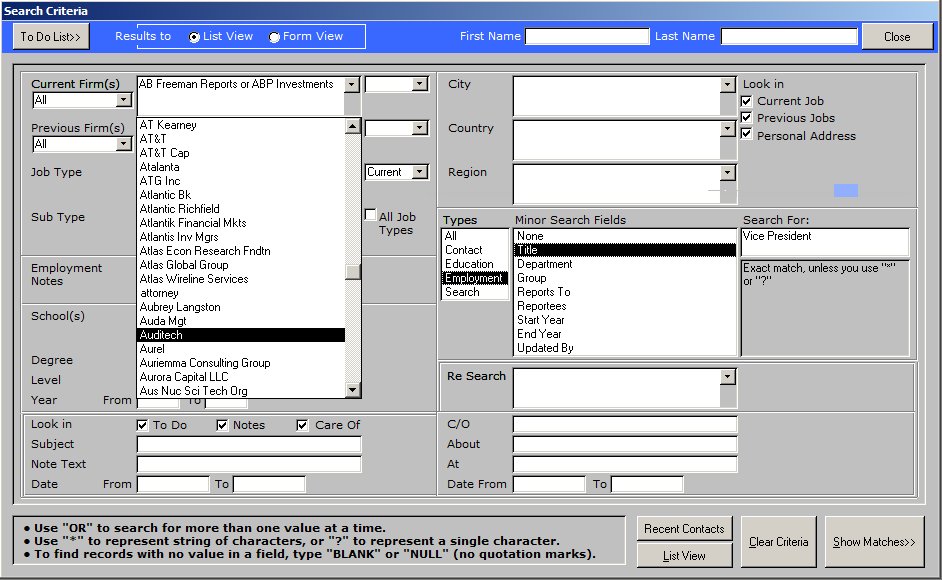Expand the Country dropdown arrow

click(x=728, y=129)
